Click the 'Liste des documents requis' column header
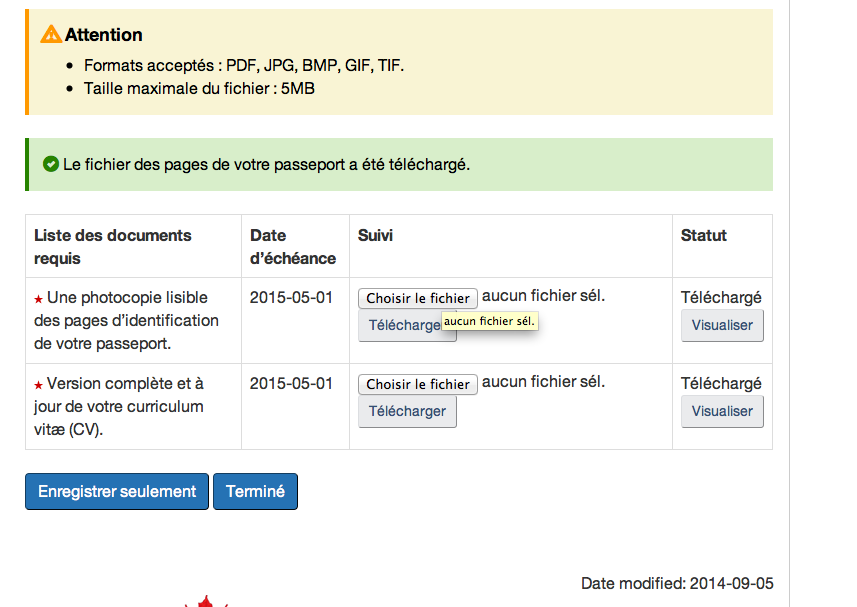Image resolution: width=857 pixels, height=607 pixels. [112, 246]
